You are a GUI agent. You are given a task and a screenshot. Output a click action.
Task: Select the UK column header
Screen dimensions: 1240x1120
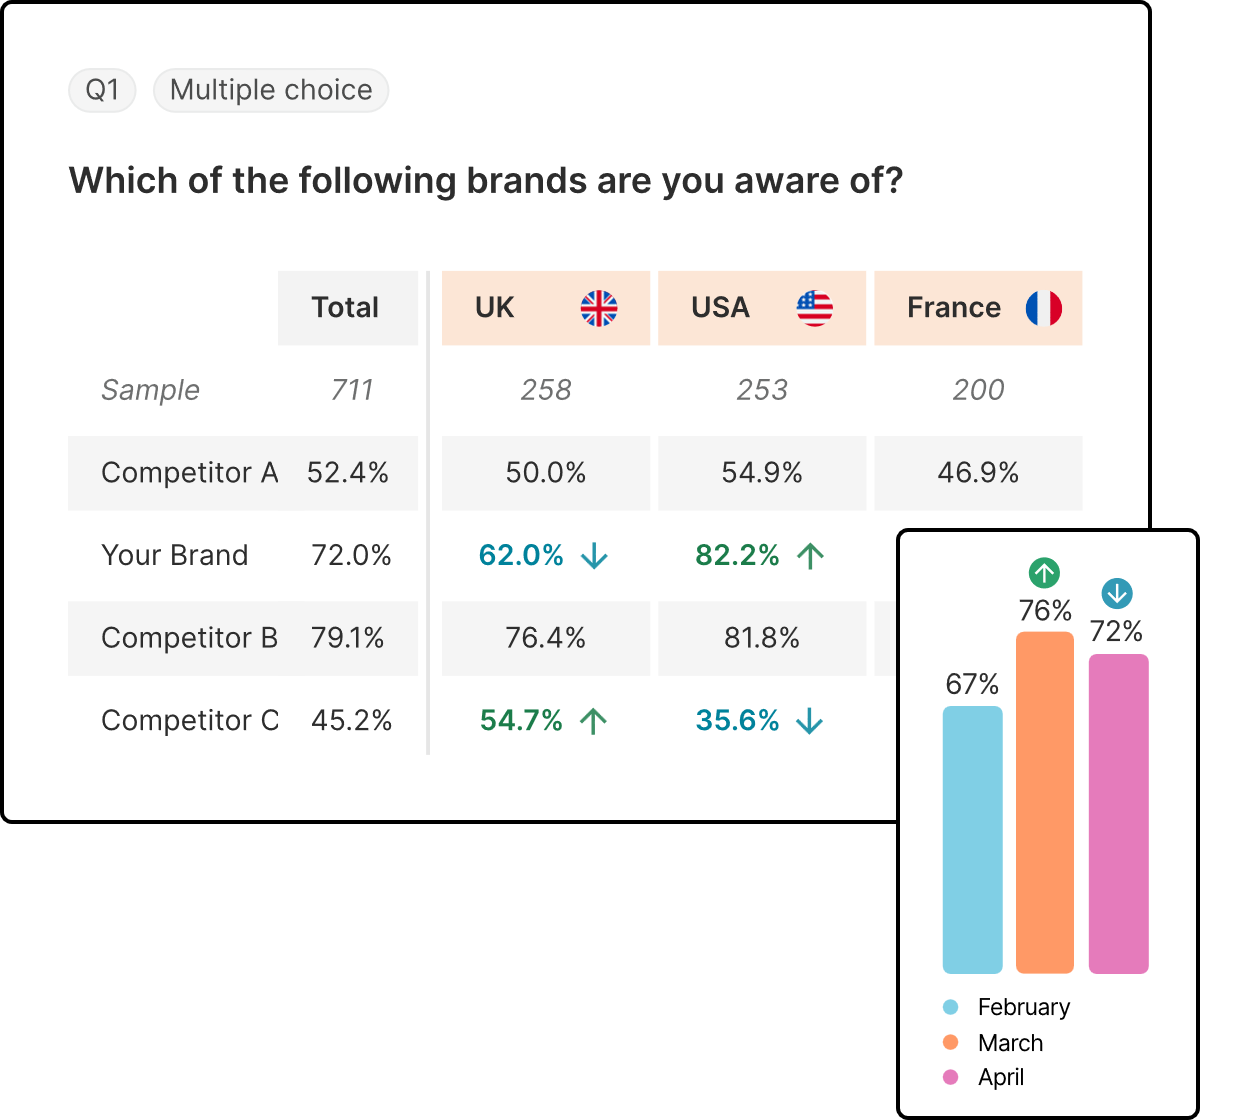click(x=495, y=308)
